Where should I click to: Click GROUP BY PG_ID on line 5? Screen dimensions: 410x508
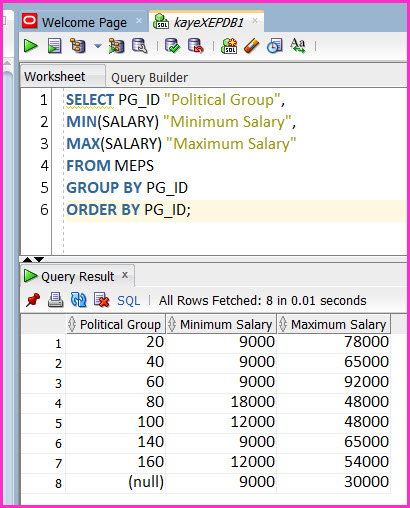click(x=127, y=188)
